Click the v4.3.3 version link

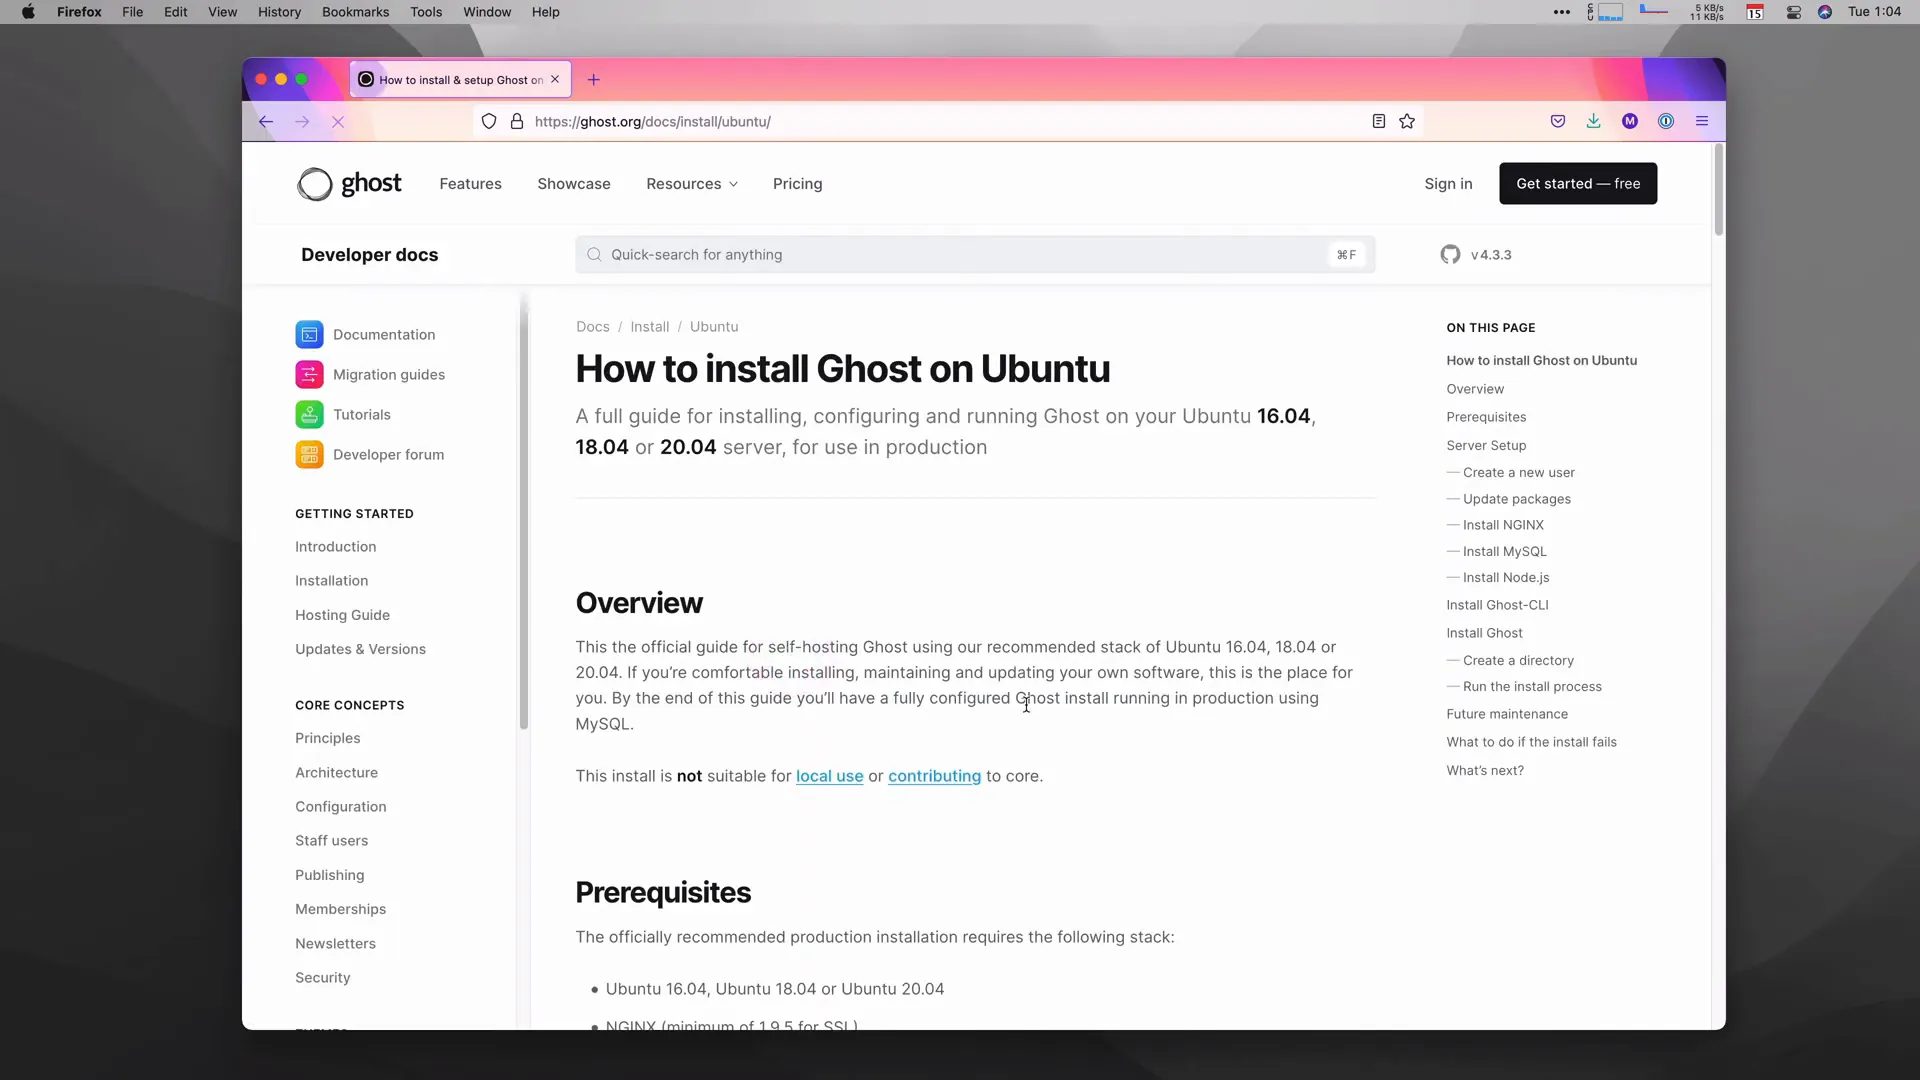pos(1491,255)
